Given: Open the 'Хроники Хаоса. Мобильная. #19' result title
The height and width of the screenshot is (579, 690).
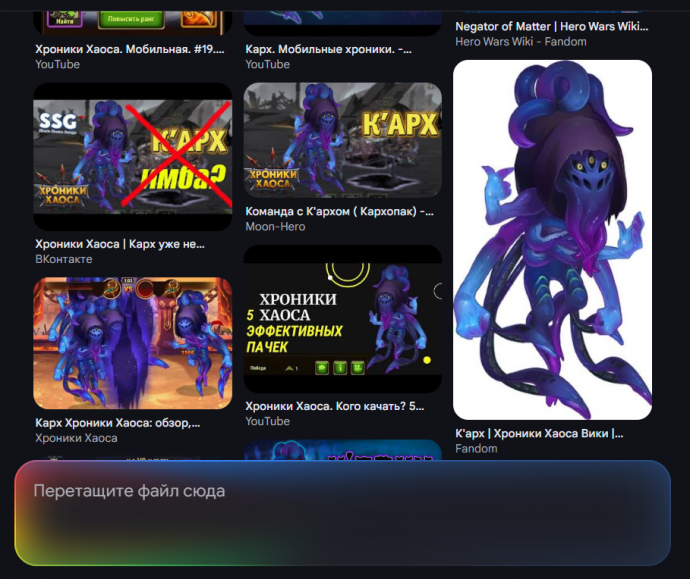Looking at the screenshot, I should [x=130, y=48].
